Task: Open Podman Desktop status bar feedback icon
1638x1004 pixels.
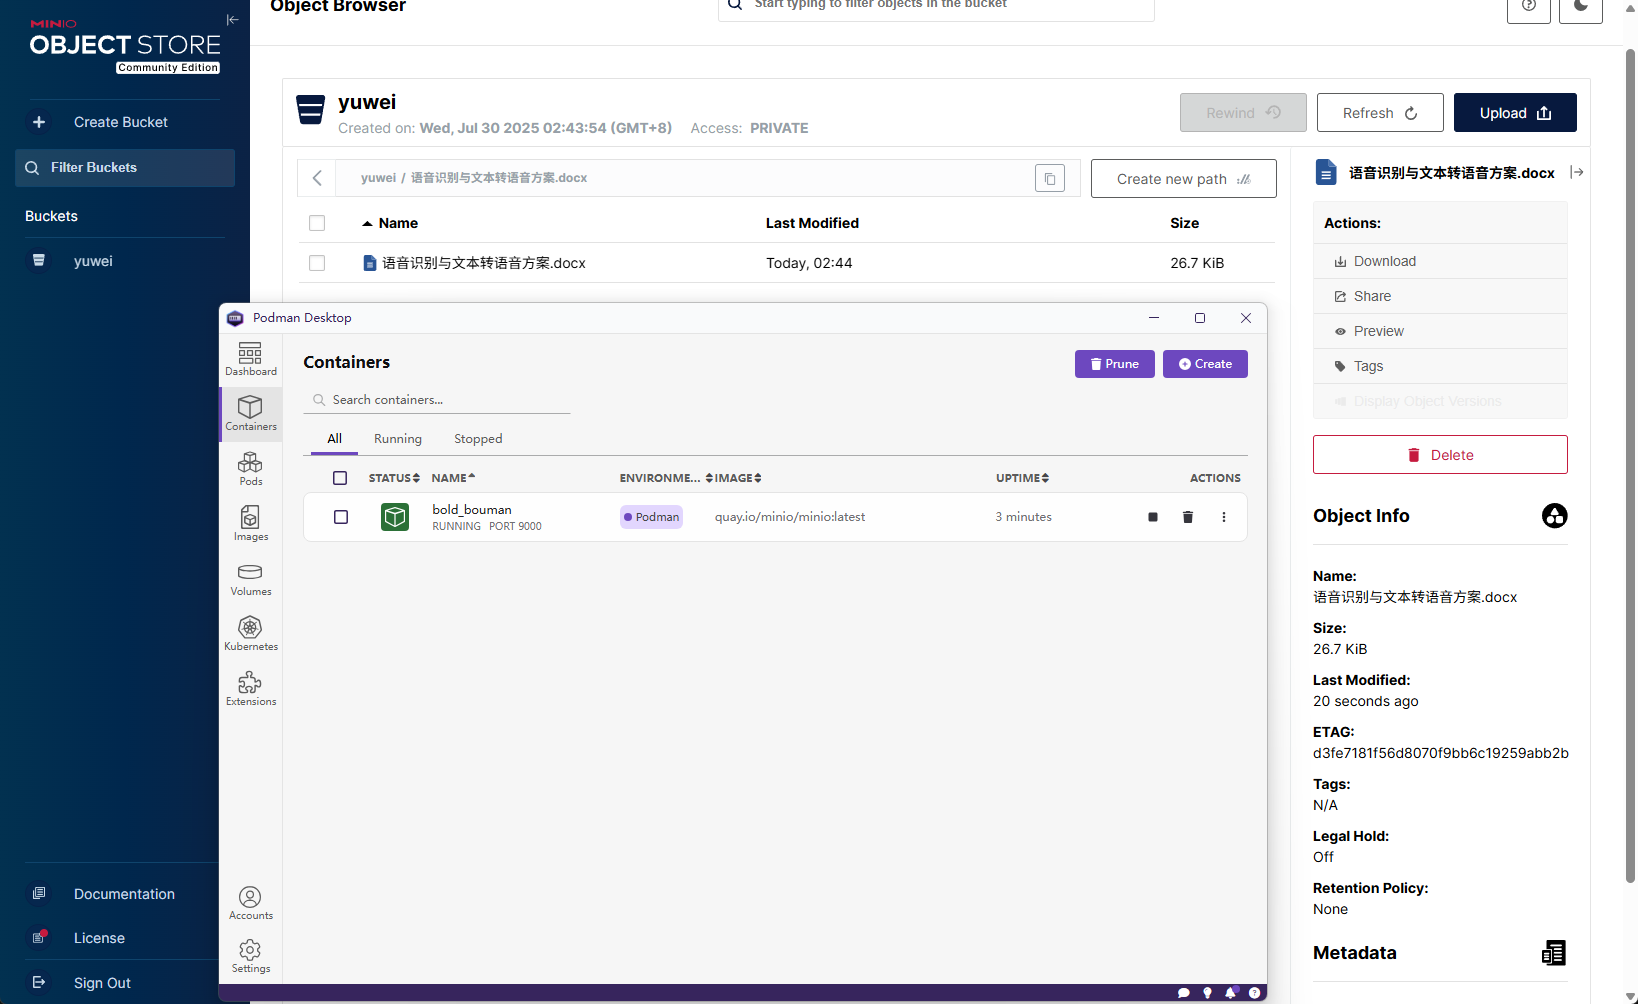Action: [x=1184, y=993]
